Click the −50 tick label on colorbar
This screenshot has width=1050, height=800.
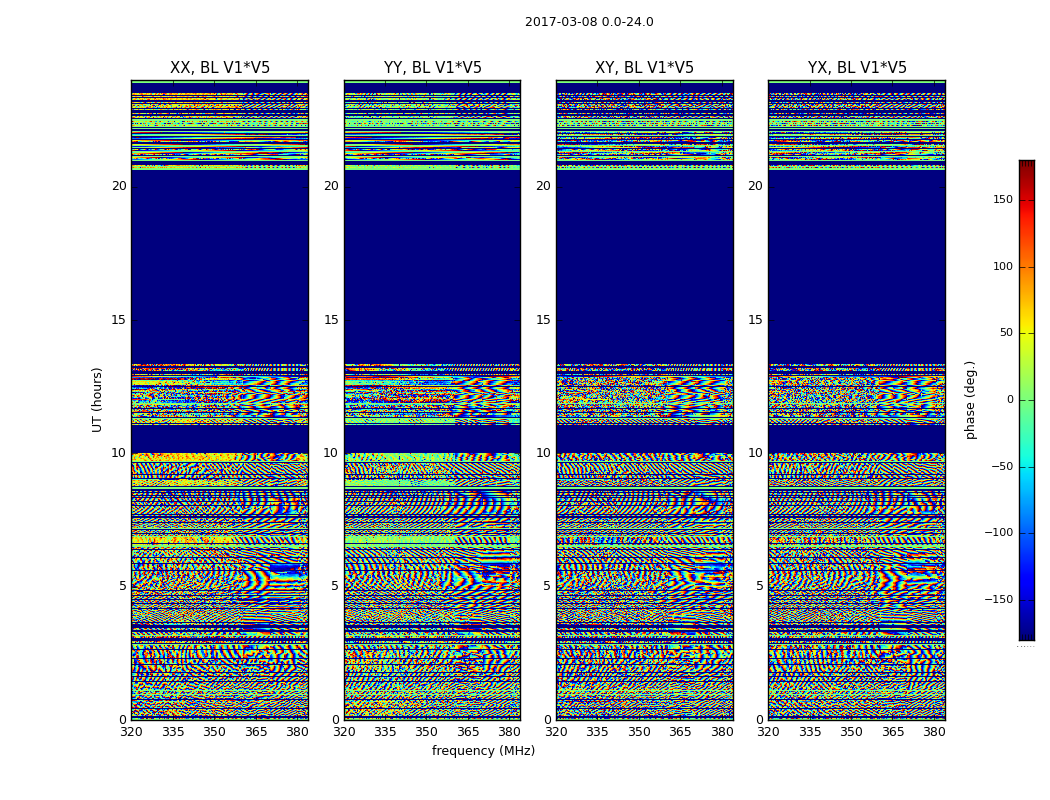click(1001, 466)
